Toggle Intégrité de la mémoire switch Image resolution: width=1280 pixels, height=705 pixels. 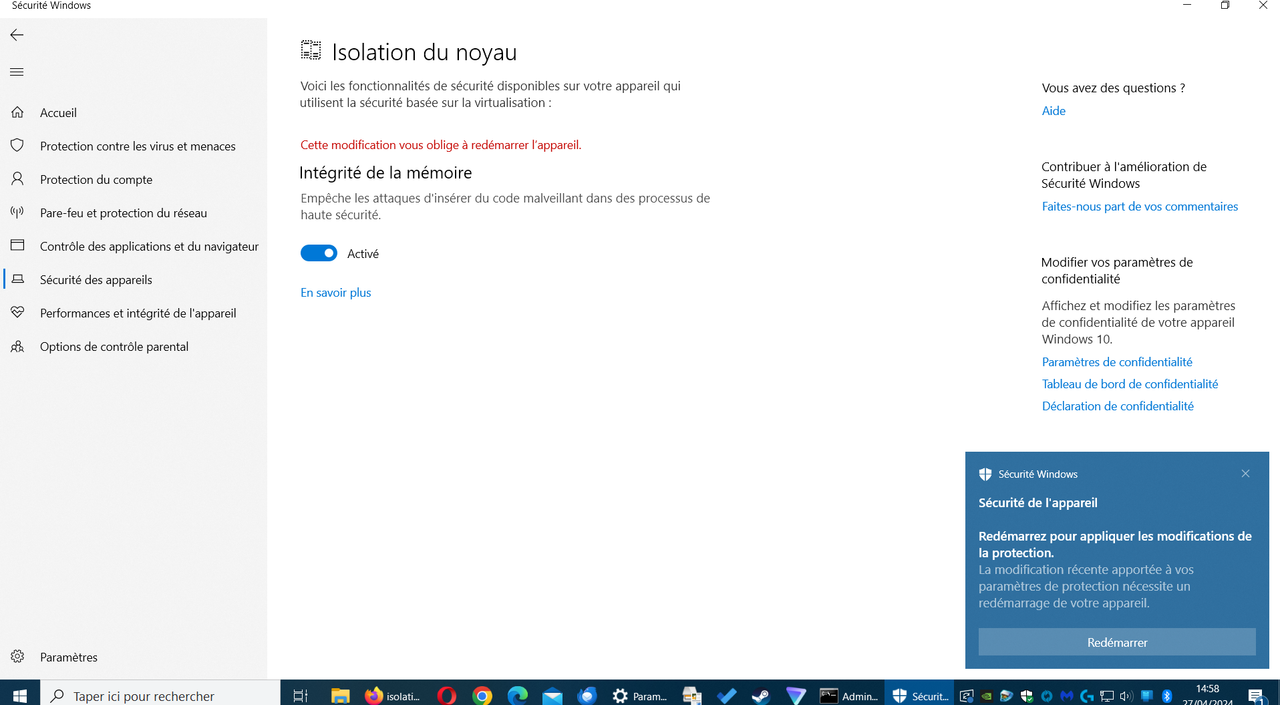[x=319, y=254]
